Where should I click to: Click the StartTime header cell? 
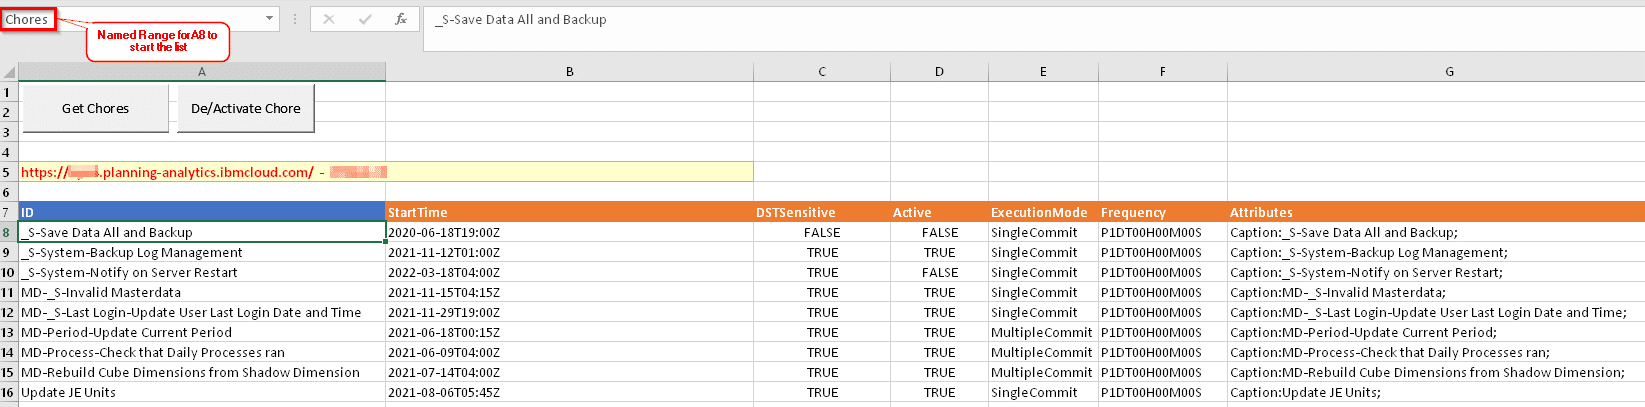[569, 212]
